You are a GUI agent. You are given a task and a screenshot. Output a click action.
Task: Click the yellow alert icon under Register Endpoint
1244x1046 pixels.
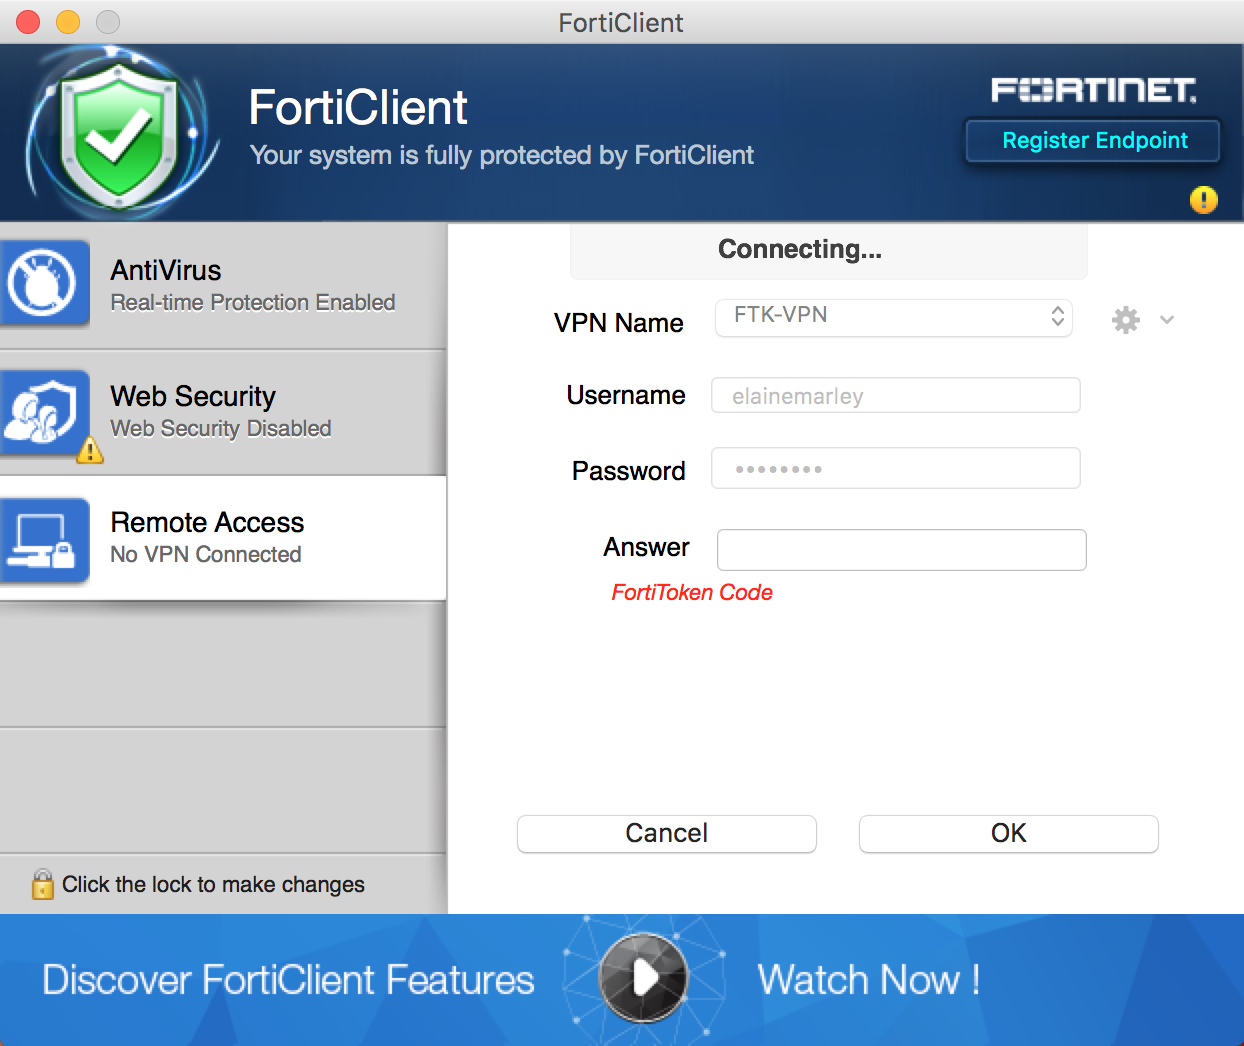(1203, 200)
